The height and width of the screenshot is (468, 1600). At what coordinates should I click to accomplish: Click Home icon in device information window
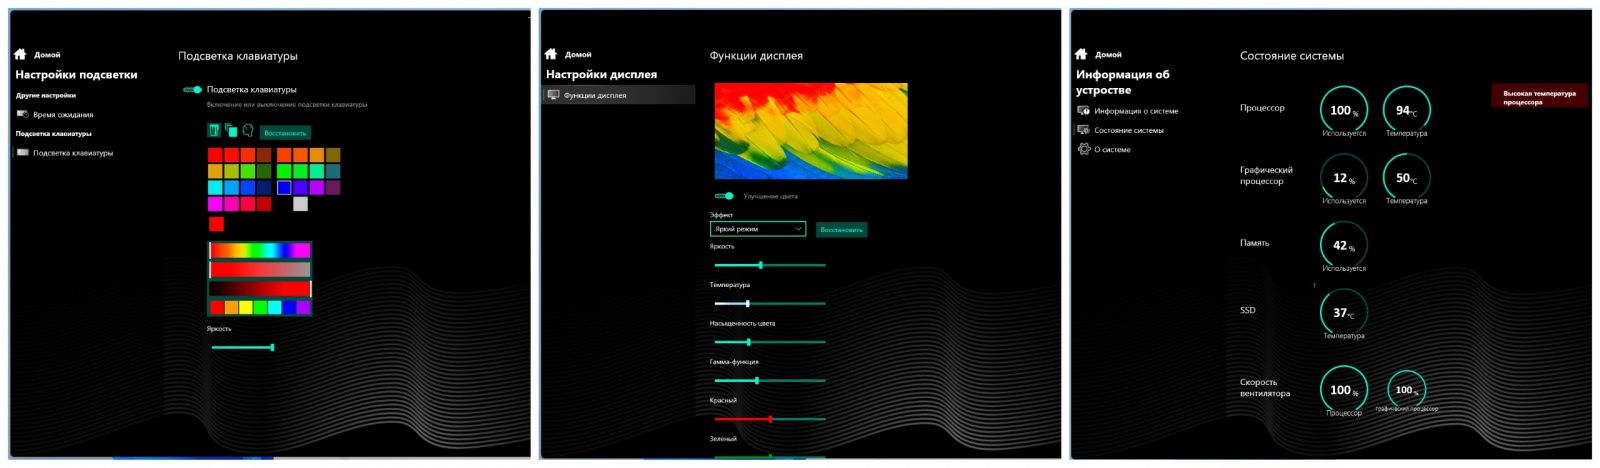point(1081,54)
